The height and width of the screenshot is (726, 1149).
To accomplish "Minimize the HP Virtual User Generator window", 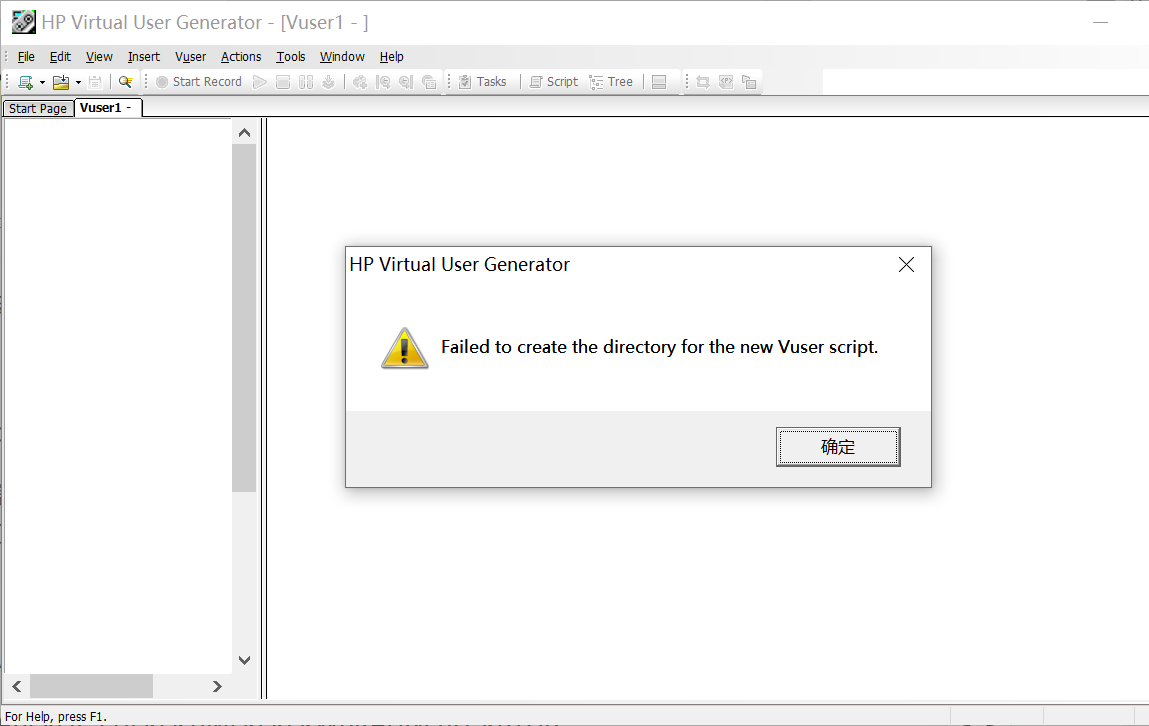I will pos(1101,22).
